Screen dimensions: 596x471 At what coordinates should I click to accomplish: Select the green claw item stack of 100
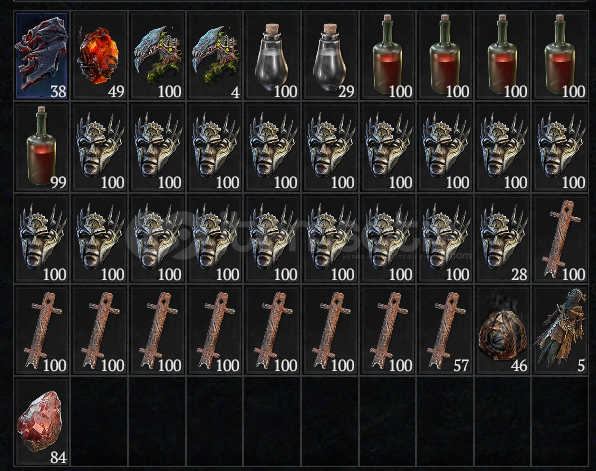pos(157,56)
